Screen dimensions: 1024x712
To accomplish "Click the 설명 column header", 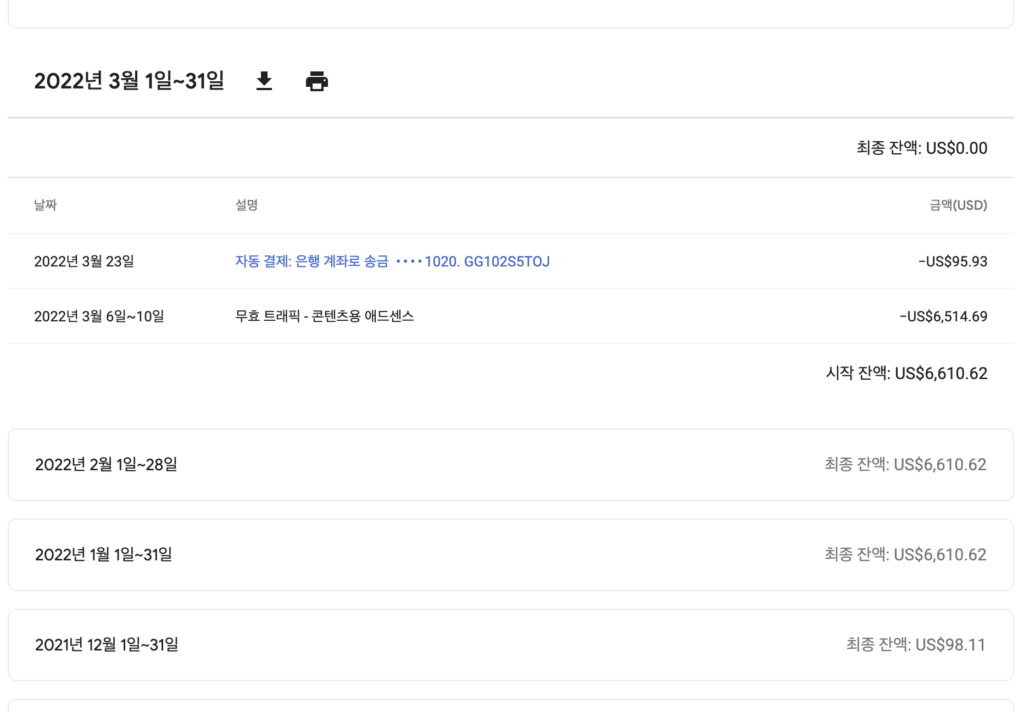I will pos(247,205).
